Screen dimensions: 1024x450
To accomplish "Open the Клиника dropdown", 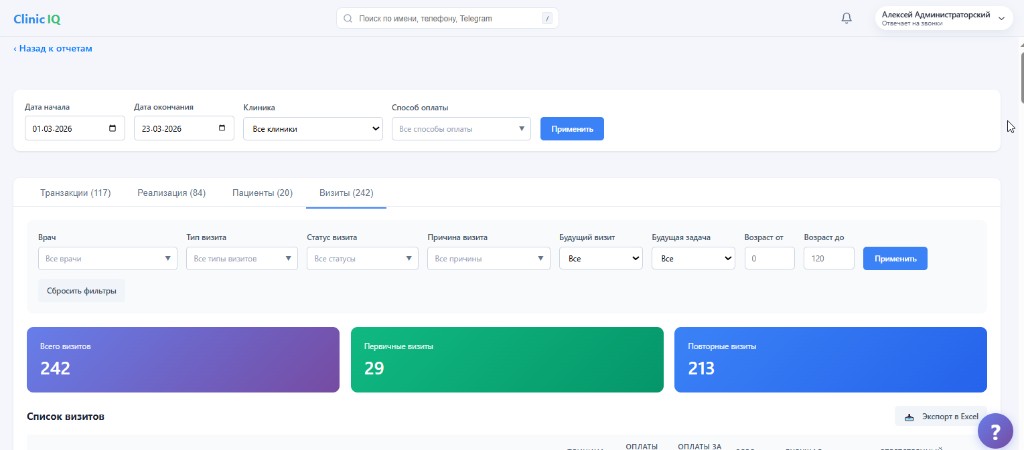I will point(313,129).
